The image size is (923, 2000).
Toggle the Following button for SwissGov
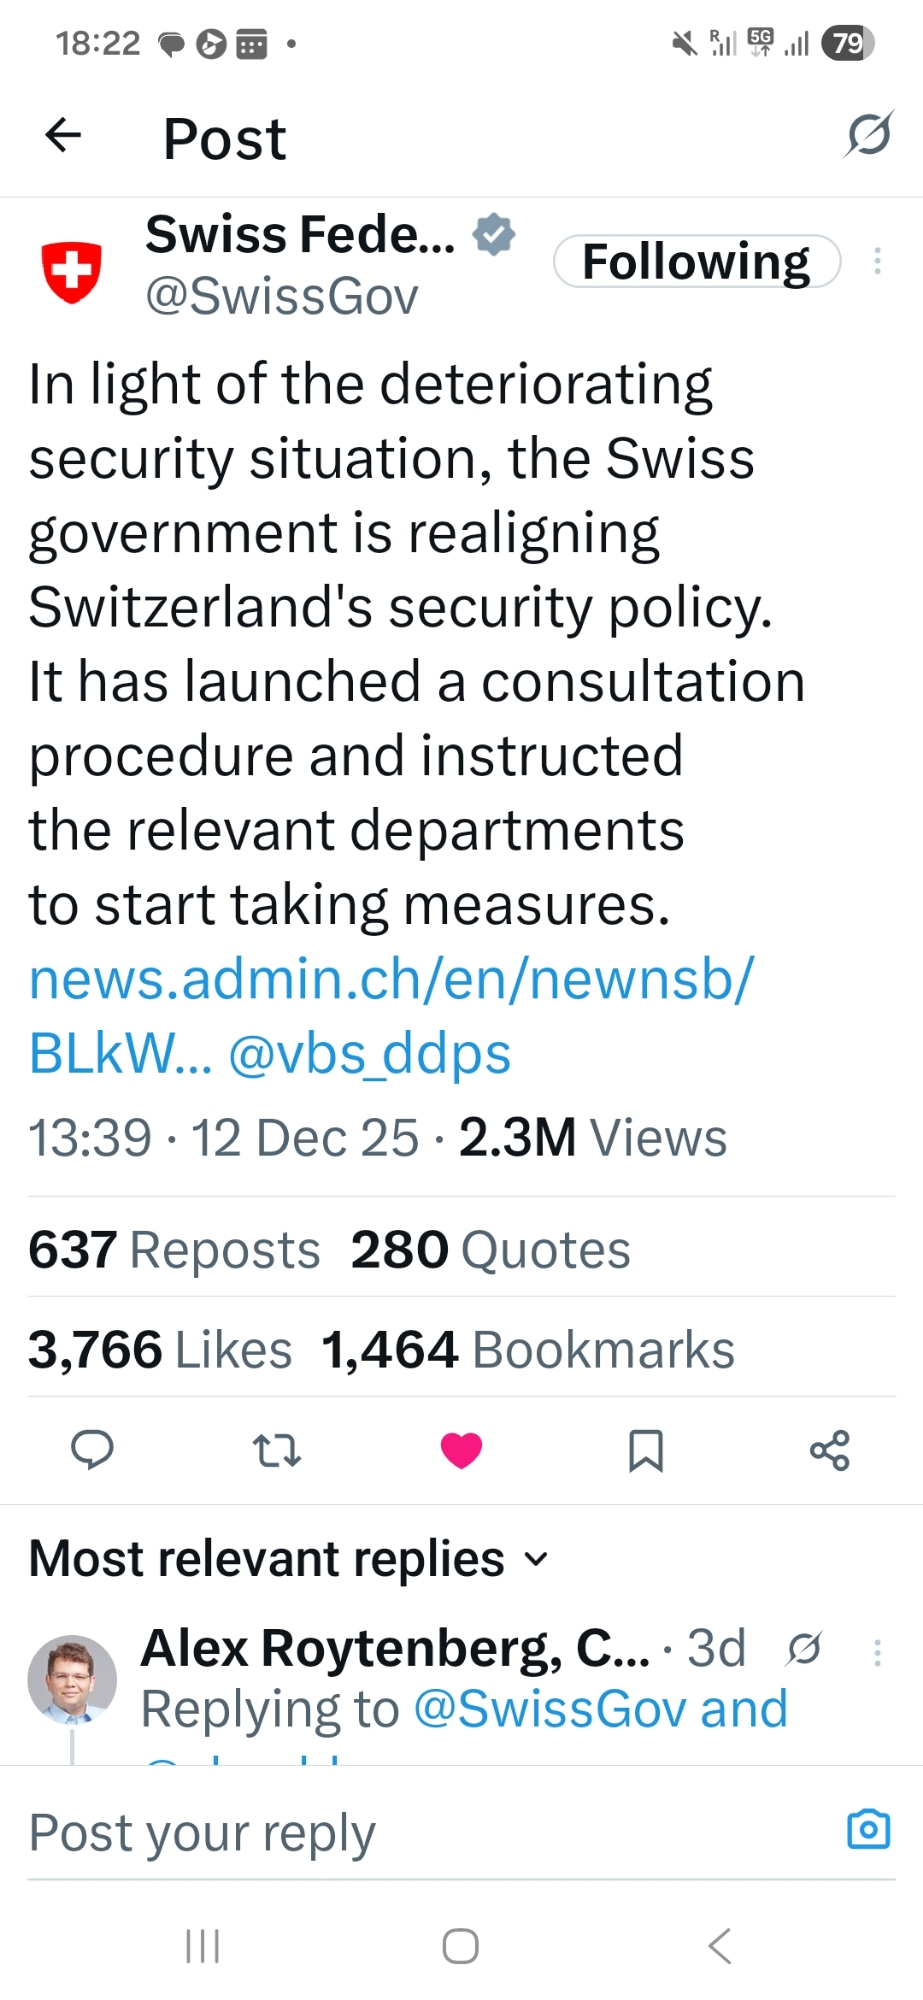tap(696, 262)
